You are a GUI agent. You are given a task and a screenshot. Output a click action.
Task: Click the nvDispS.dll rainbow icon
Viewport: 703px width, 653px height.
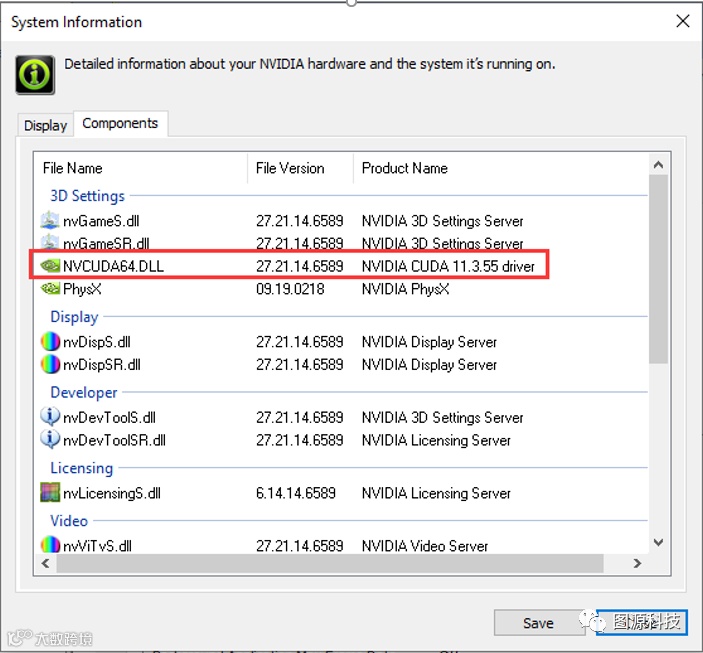click(x=50, y=341)
